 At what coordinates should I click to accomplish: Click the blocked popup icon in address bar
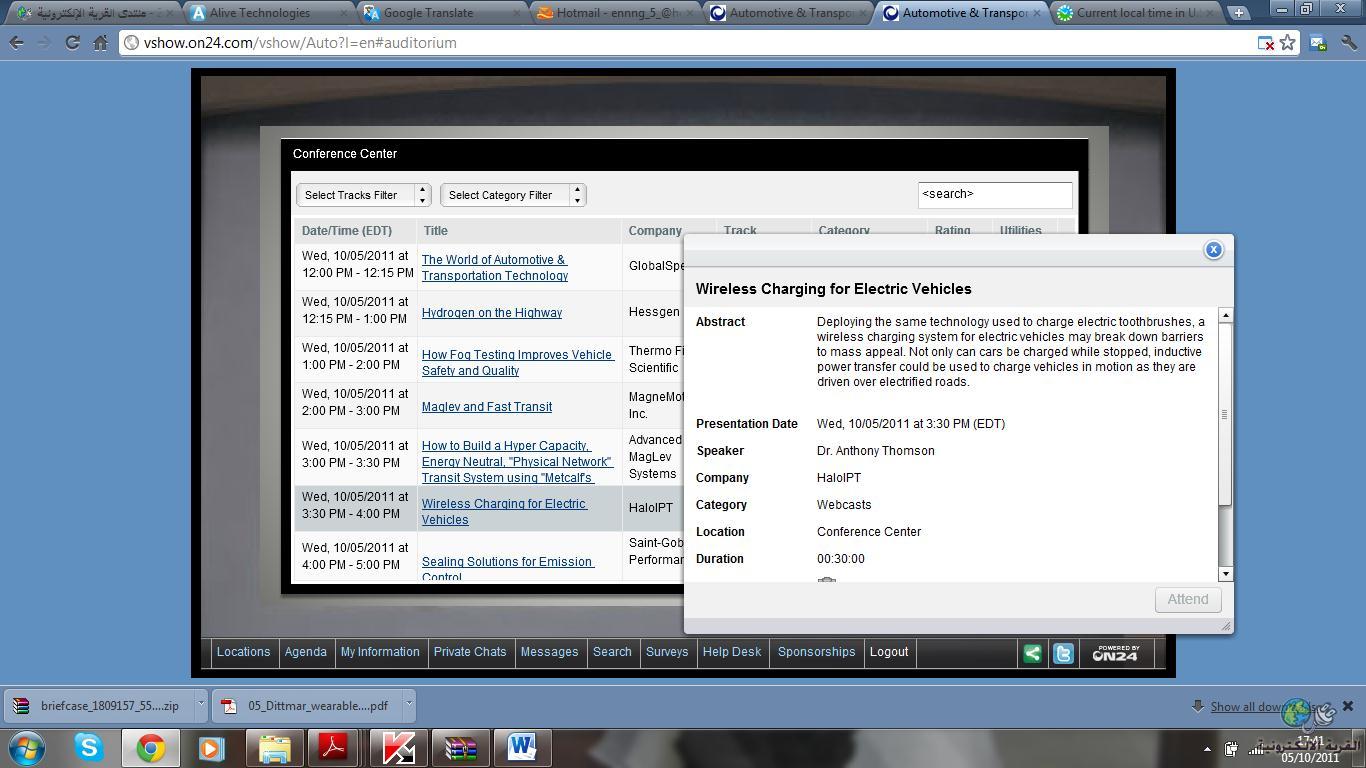pos(1265,43)
